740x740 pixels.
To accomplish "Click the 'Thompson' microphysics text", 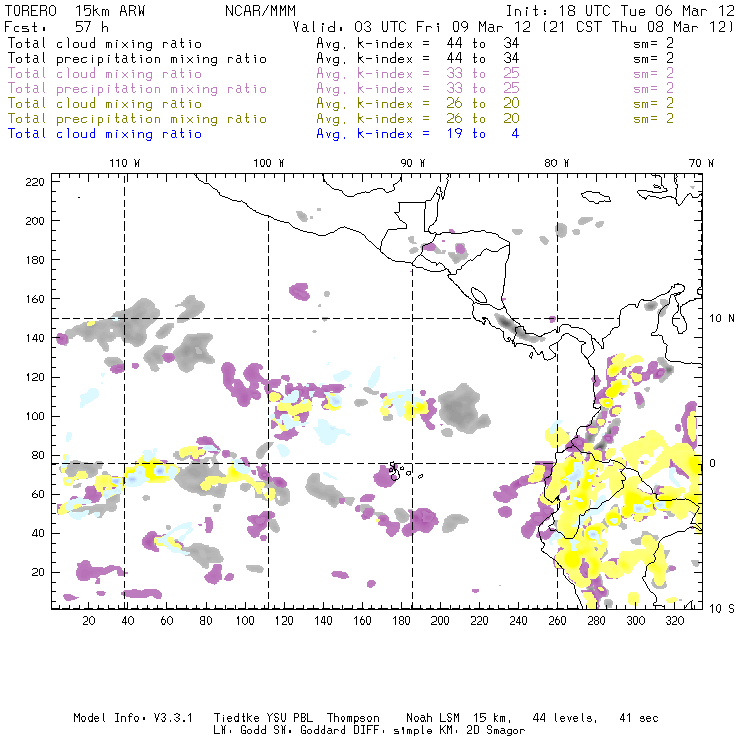I will (353, 718).
